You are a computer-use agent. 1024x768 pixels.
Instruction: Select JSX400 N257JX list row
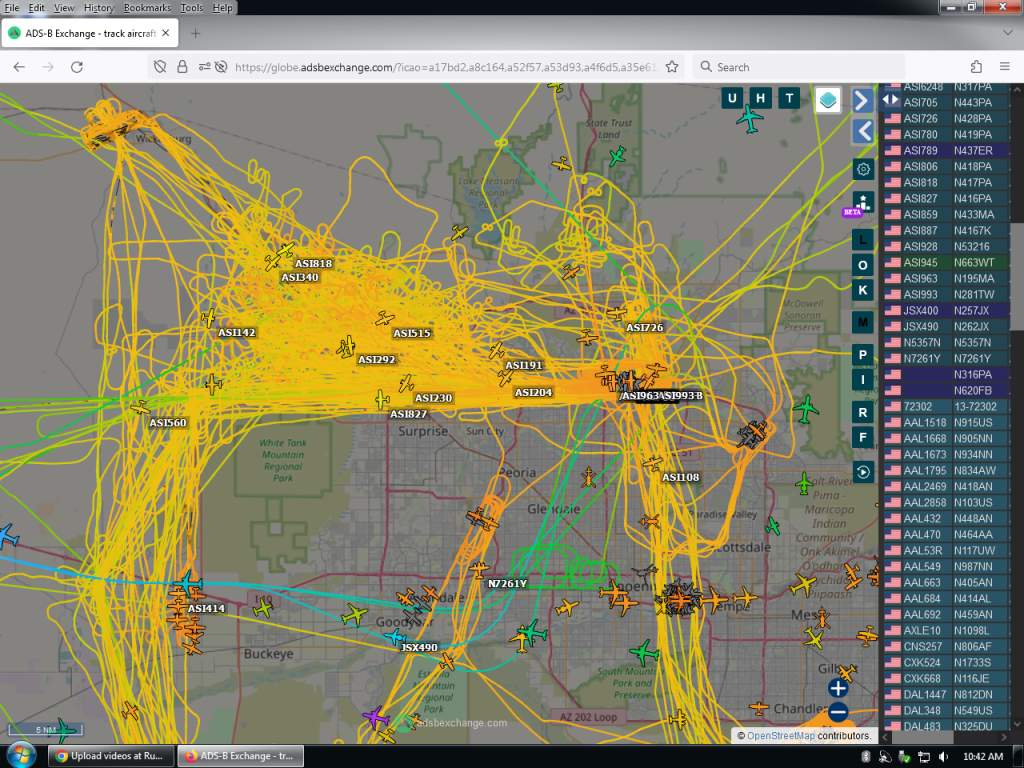[945, 310]
